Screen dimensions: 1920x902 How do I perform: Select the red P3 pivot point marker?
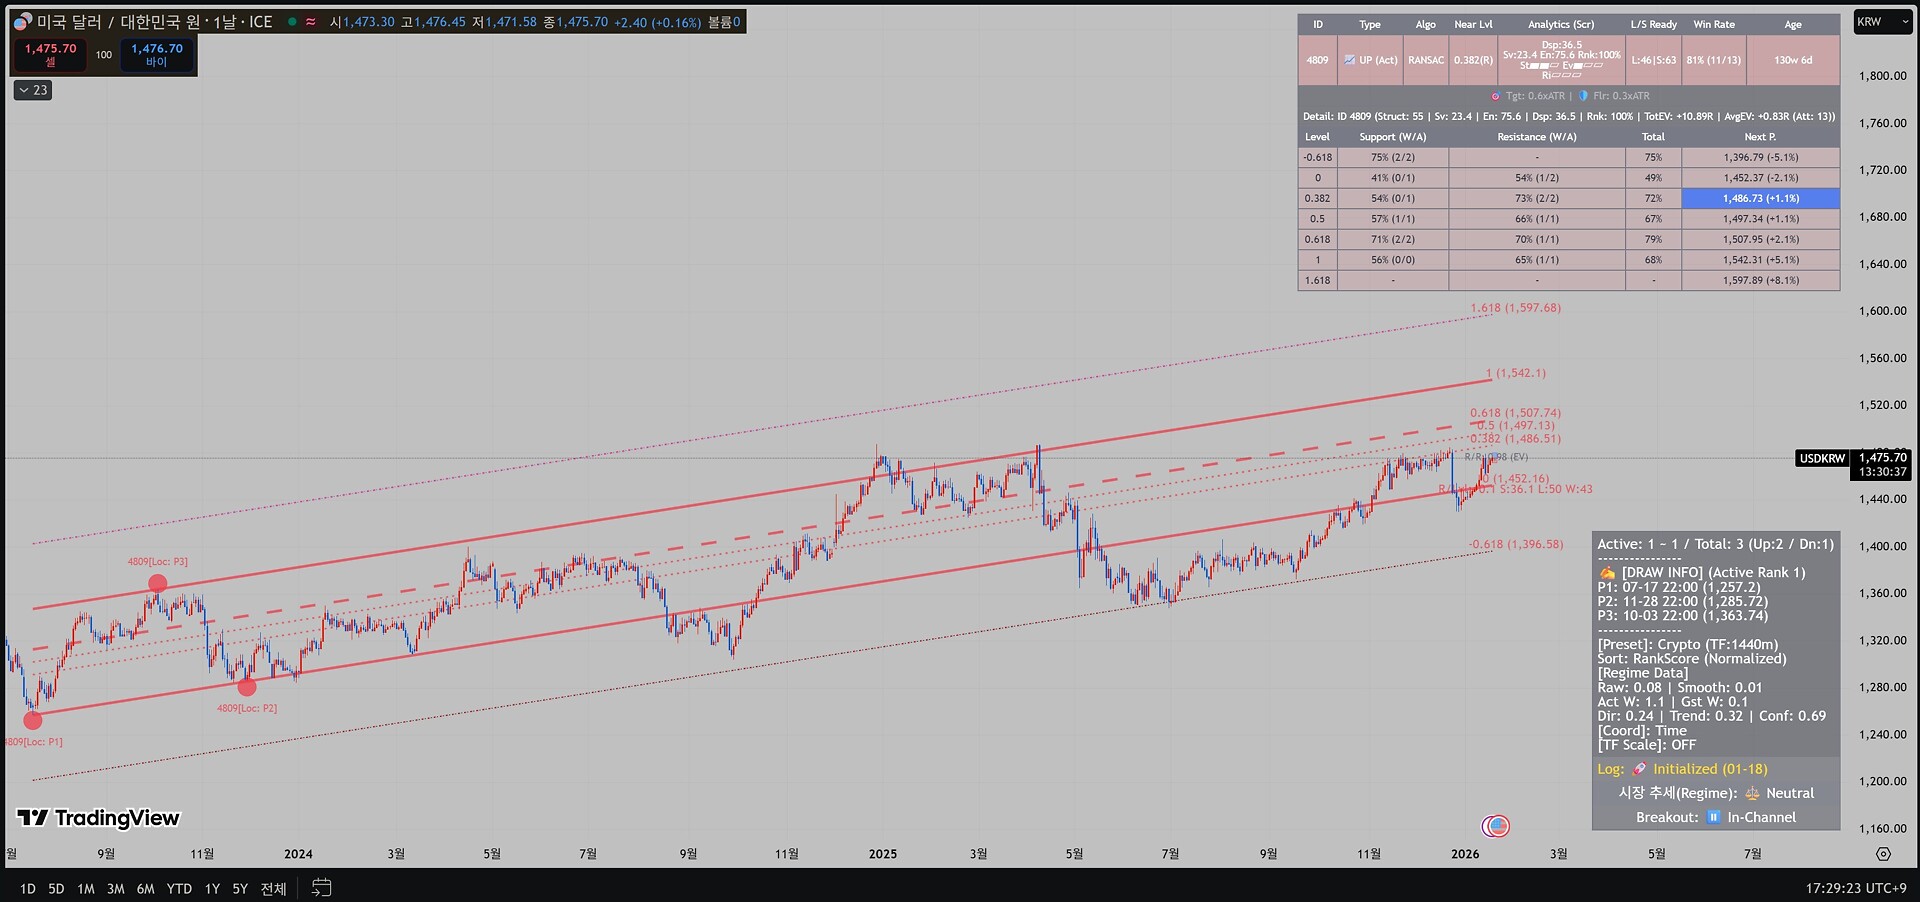(158, 583)
